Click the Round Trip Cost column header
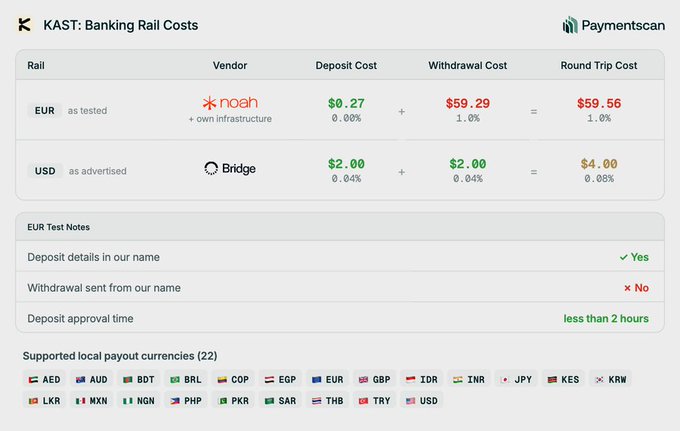Image resolution: width=680 pixels, height=431 pixels. point(599,65)
